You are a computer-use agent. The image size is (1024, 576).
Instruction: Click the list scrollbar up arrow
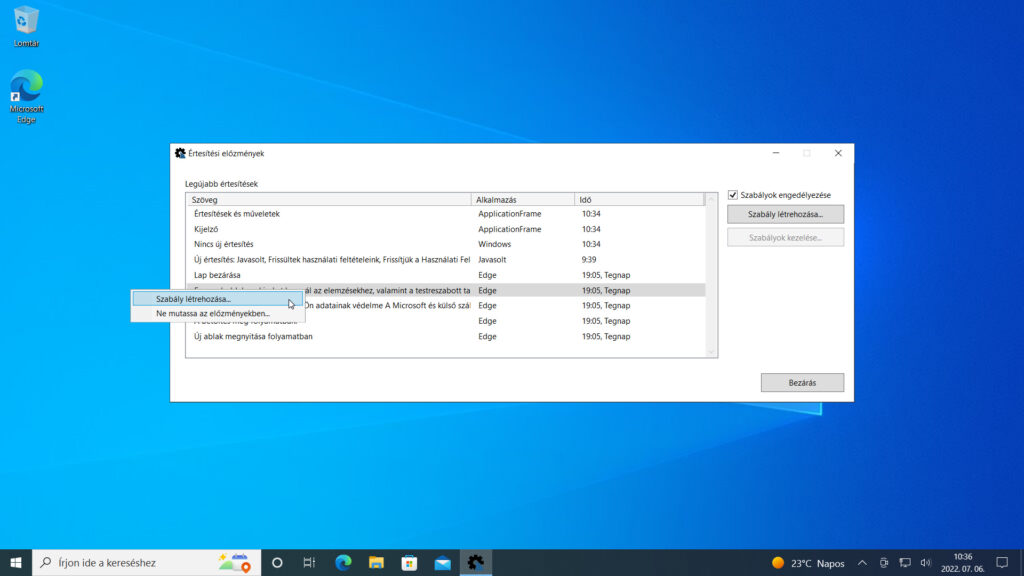712,199
